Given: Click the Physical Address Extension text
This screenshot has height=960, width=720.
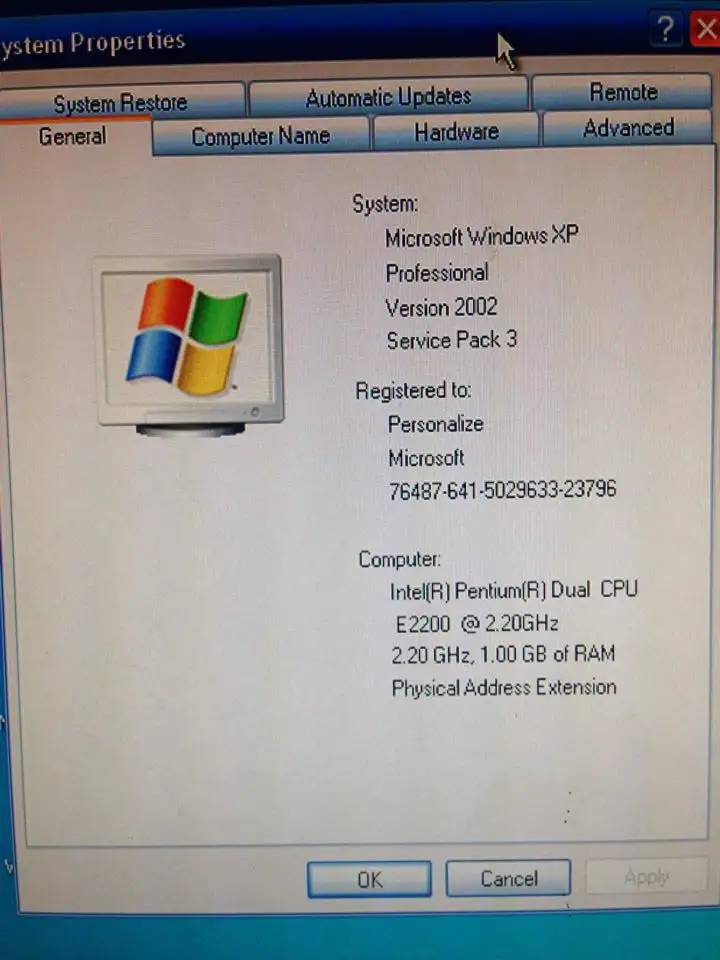Looking at the screenshot, I should pos(503,688).
